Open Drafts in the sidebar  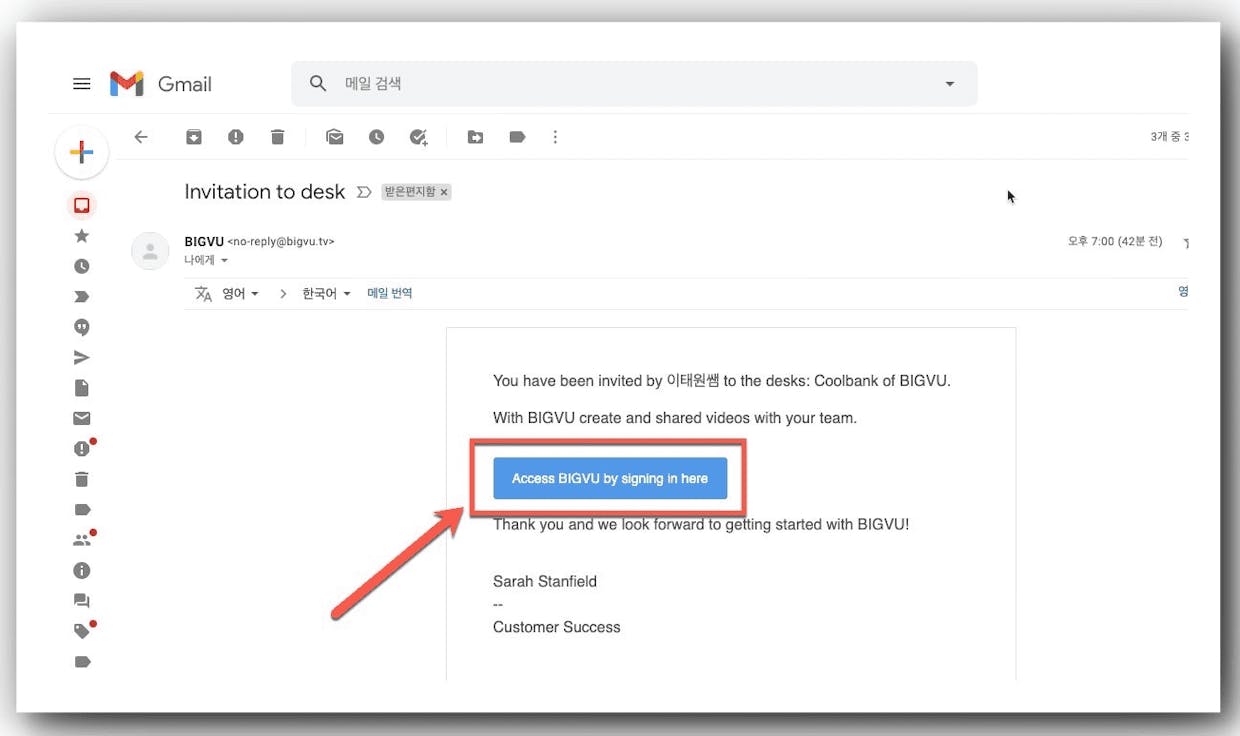click(x=82, y=388)
